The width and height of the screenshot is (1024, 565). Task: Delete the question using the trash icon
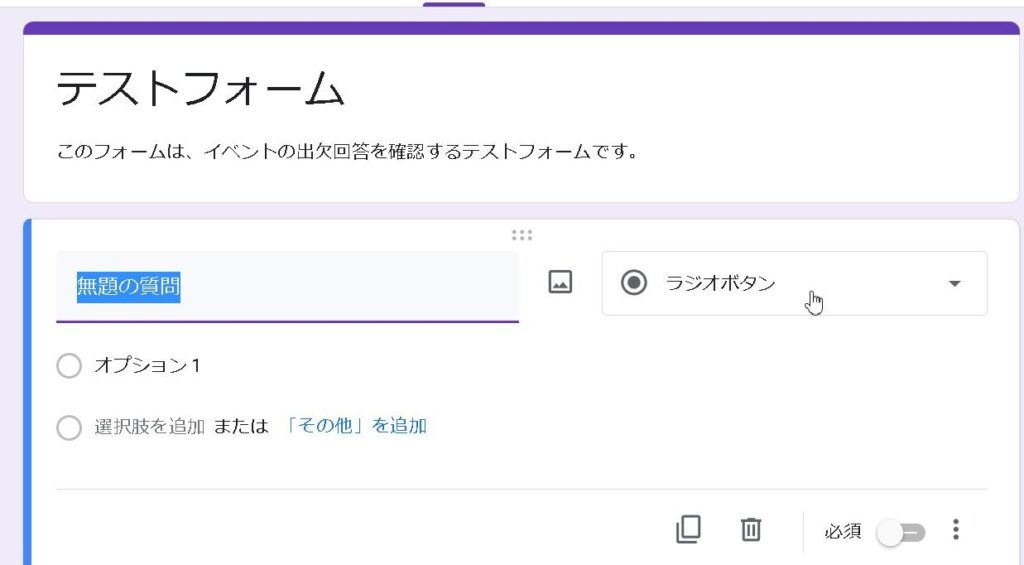[x=751, y=529]
